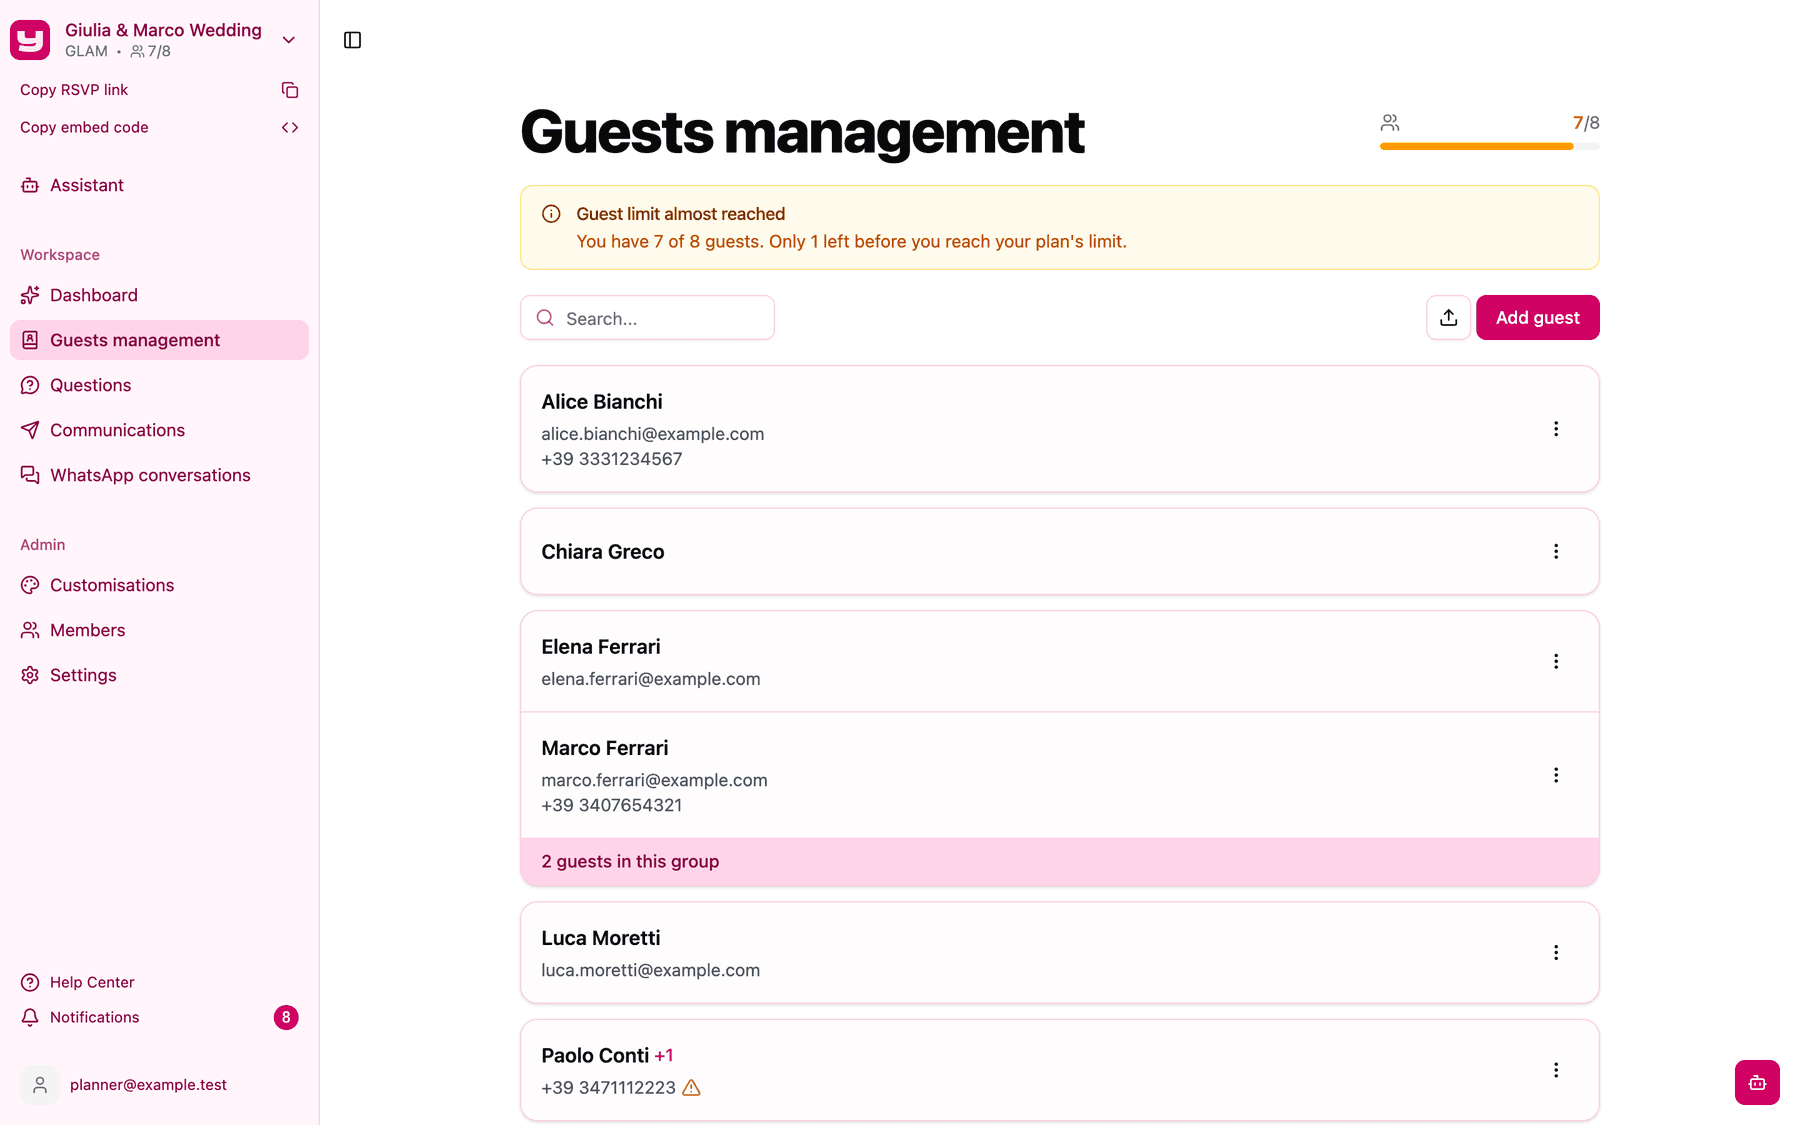Open options menu for Chiara Greco
The width and height of the screenshot is (1800, 1125).
point(1556,552)
